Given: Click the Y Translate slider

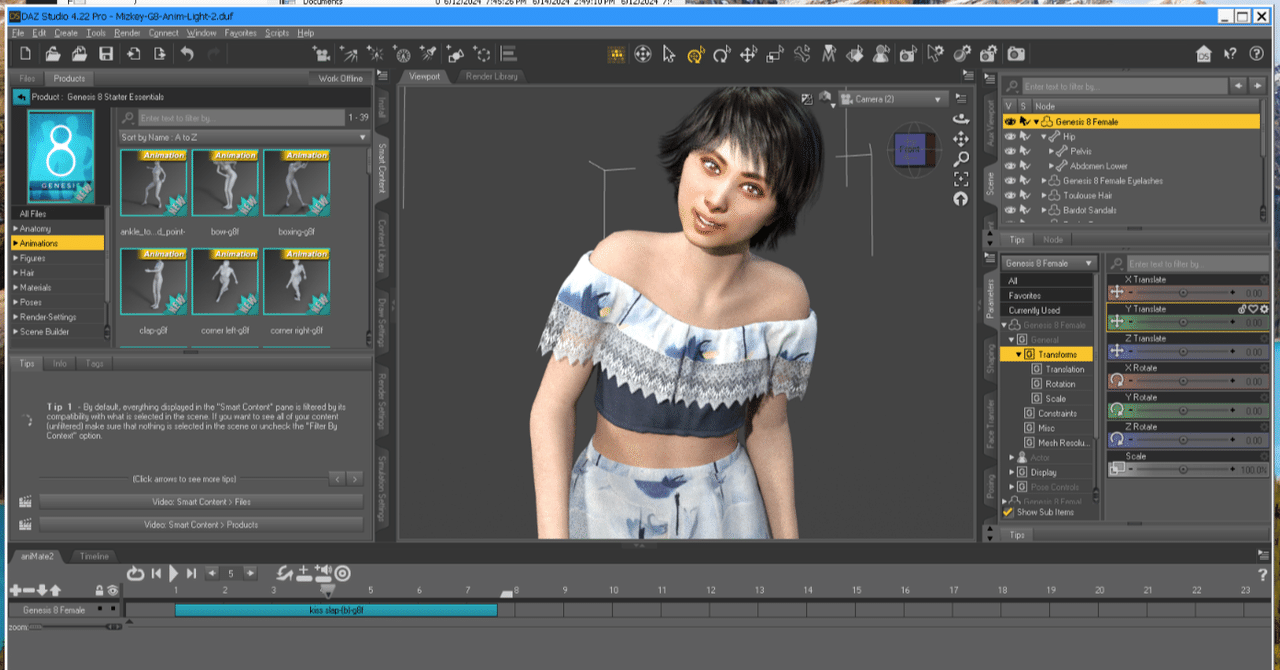Looking at the screenshot, I should pos(1183,322).
